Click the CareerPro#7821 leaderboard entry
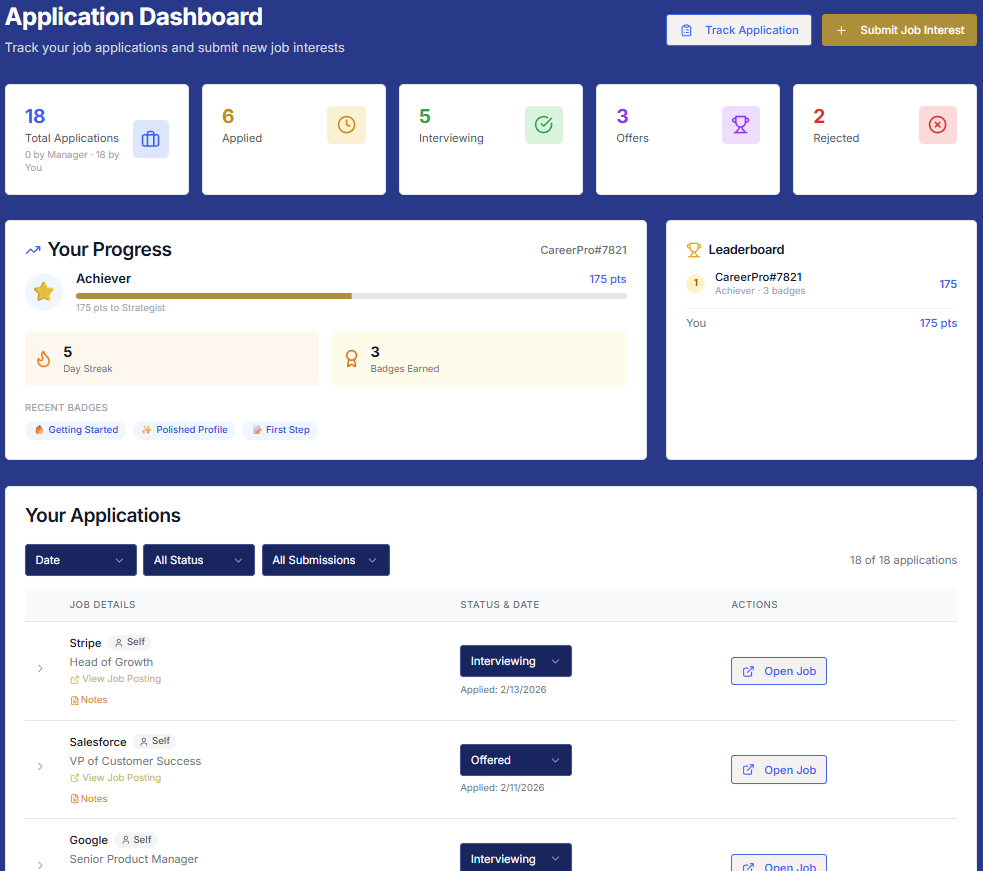Viewport: 983px width, 871px height. [x=821, y=283]
